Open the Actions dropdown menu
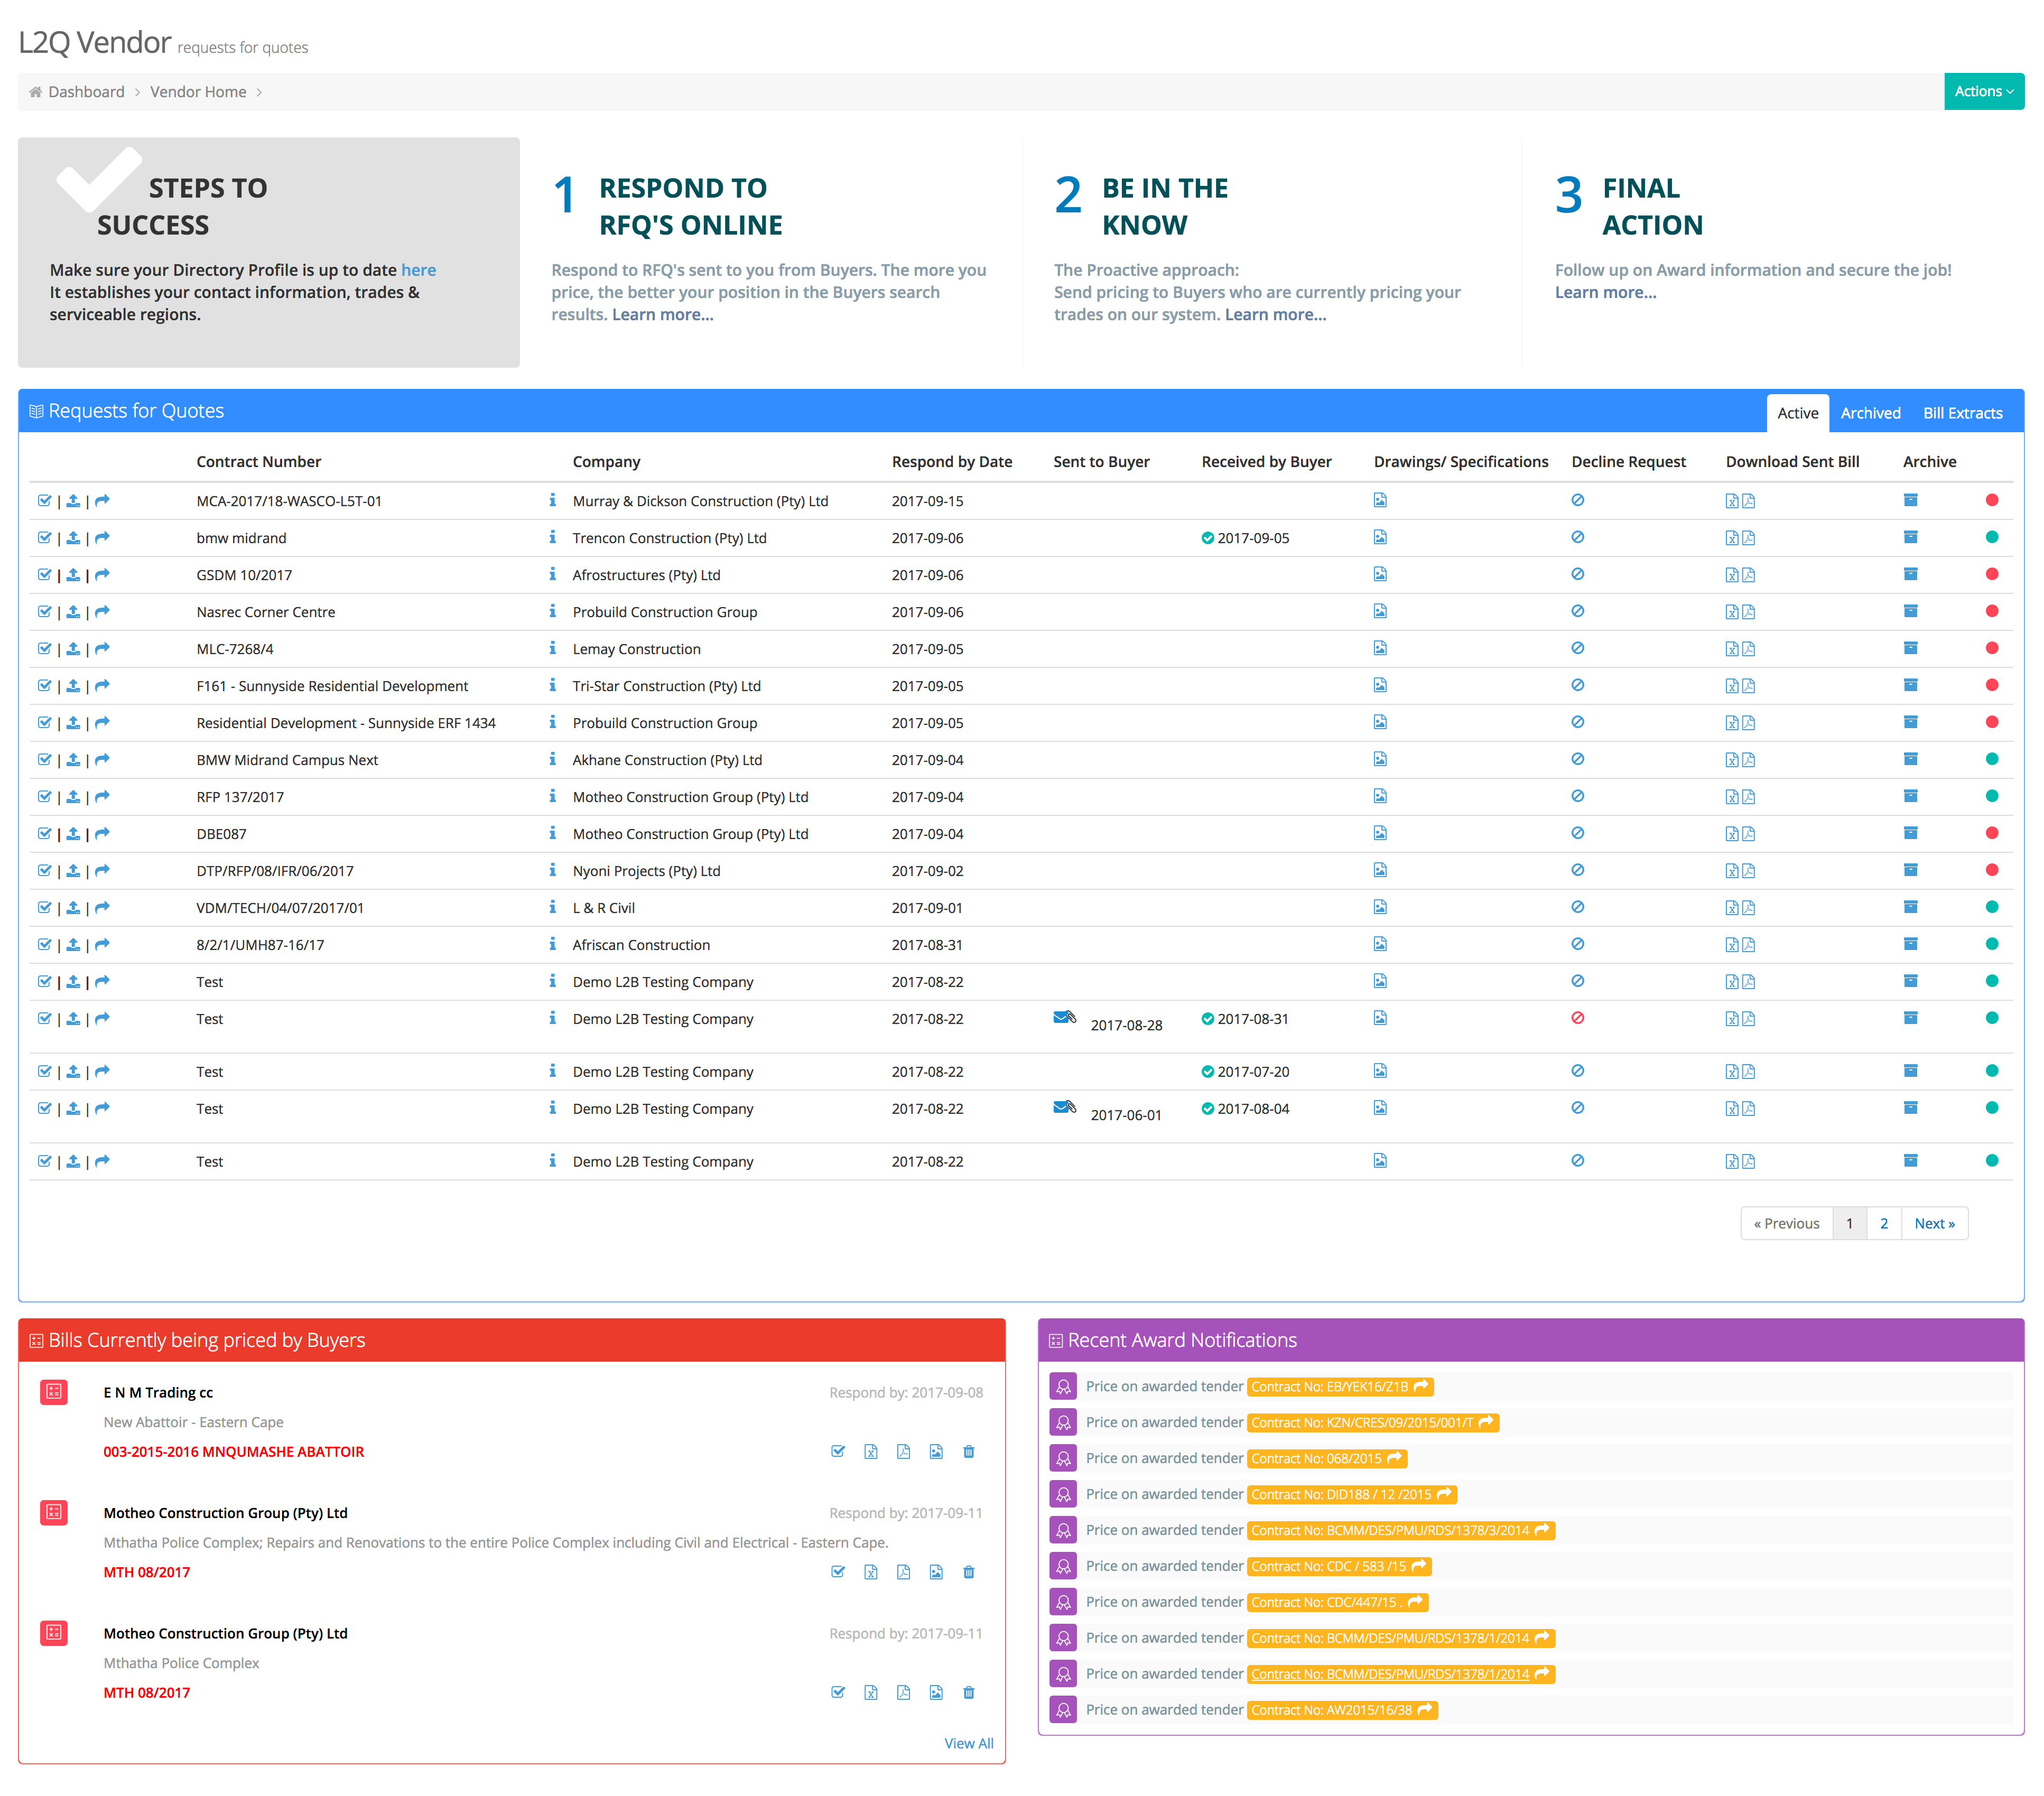The height and width of the screenshot is (1796, 2044). (1983, 91)
